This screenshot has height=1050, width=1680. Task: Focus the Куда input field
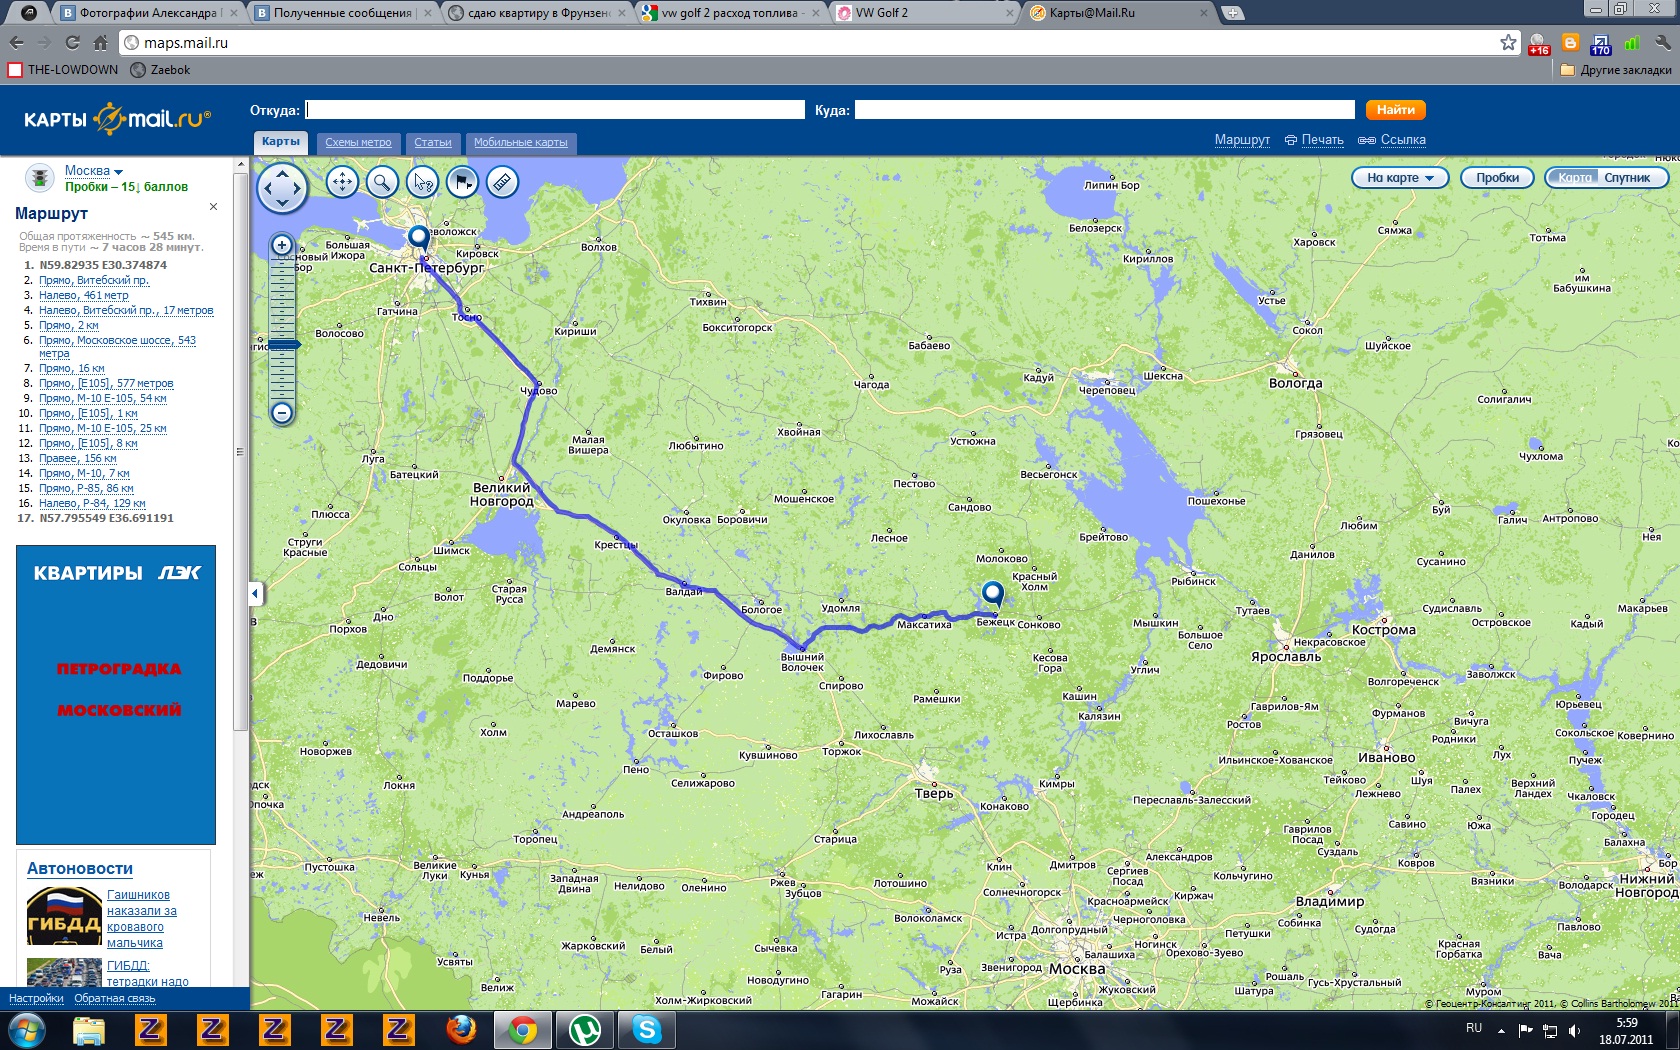pyautogui.click(x=1105, y=110)
